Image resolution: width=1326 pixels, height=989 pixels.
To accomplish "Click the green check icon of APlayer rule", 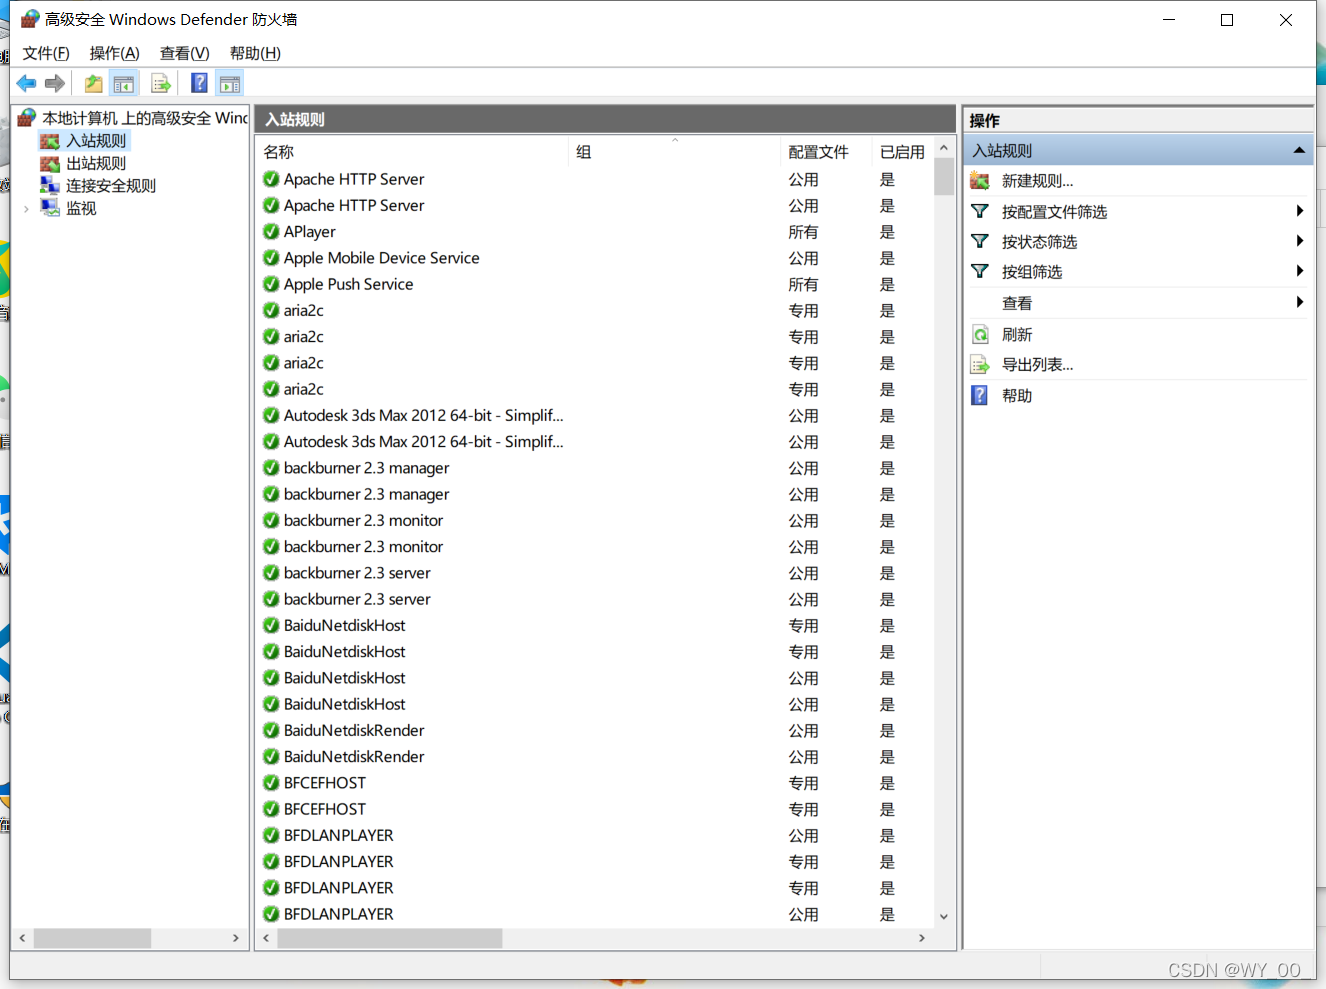I will [x=271, y=231].
